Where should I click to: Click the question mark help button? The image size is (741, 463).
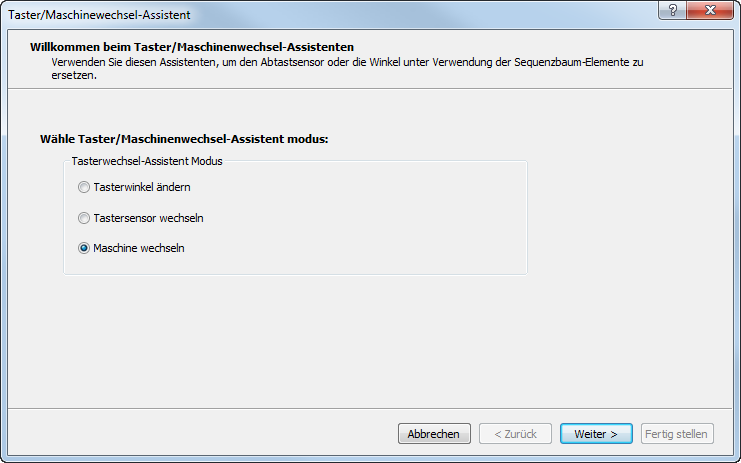coord(671,9)
